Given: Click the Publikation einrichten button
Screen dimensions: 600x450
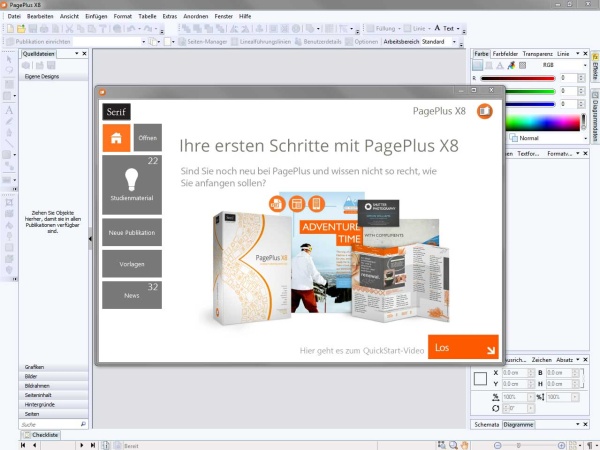Looking at the screenshot, I should tap(39, 42).
